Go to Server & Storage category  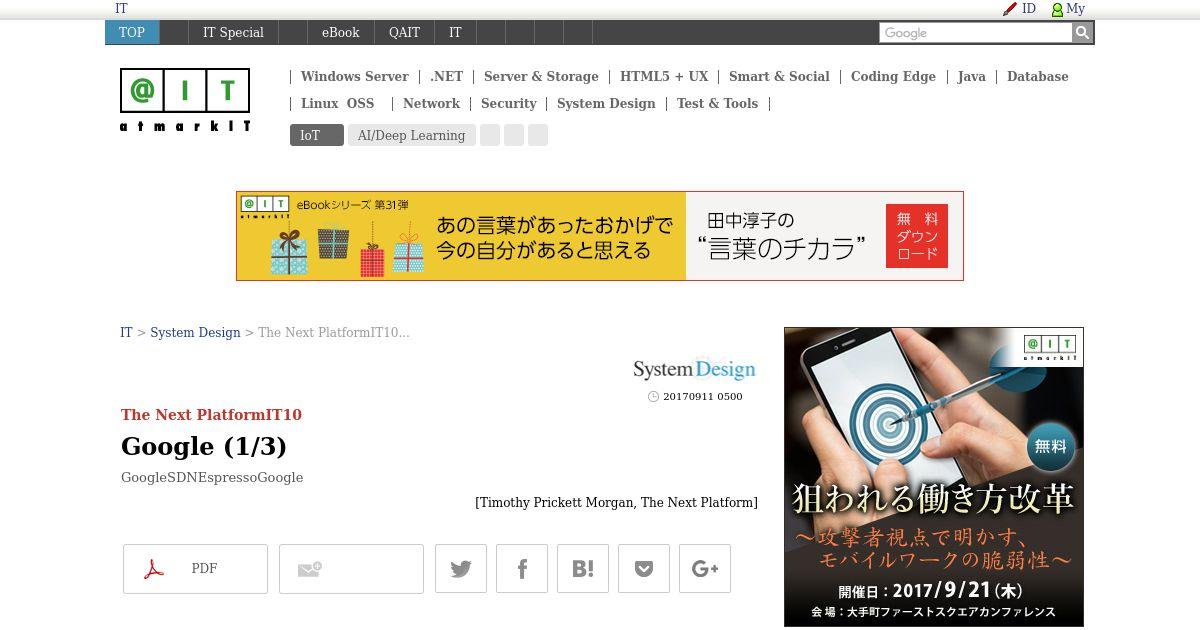(541, 76)
